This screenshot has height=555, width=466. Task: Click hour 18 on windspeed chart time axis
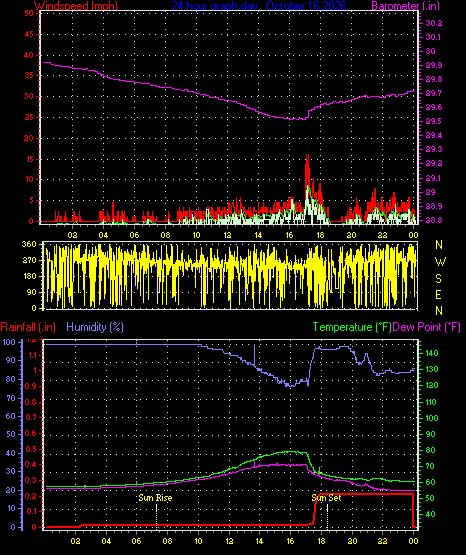click(x=320, y=235)
